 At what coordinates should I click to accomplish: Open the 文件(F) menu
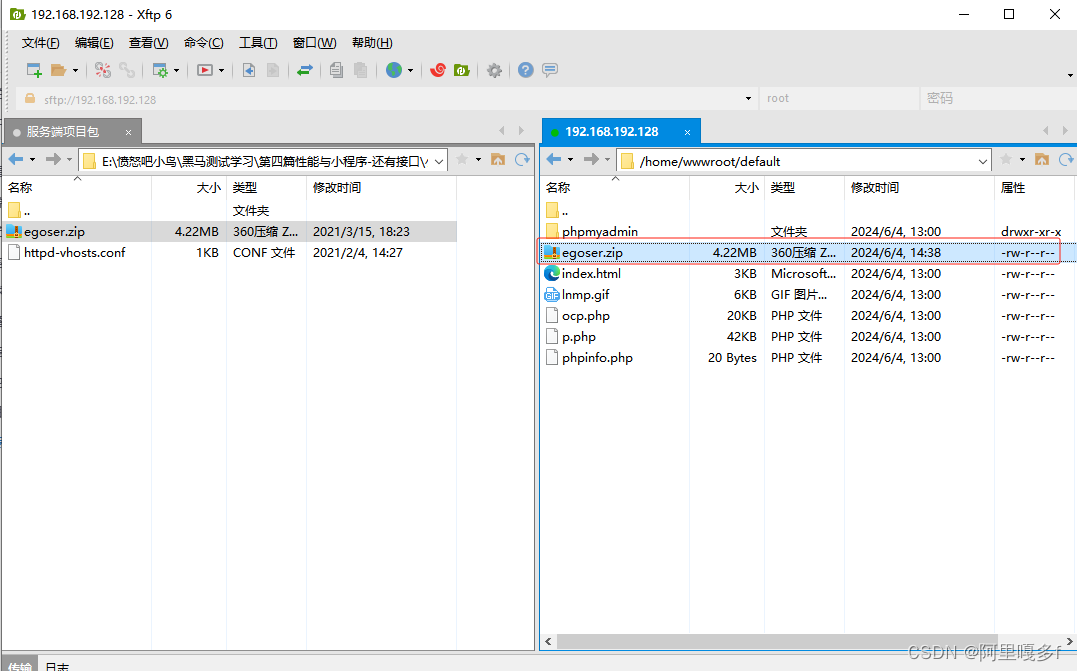40,43
